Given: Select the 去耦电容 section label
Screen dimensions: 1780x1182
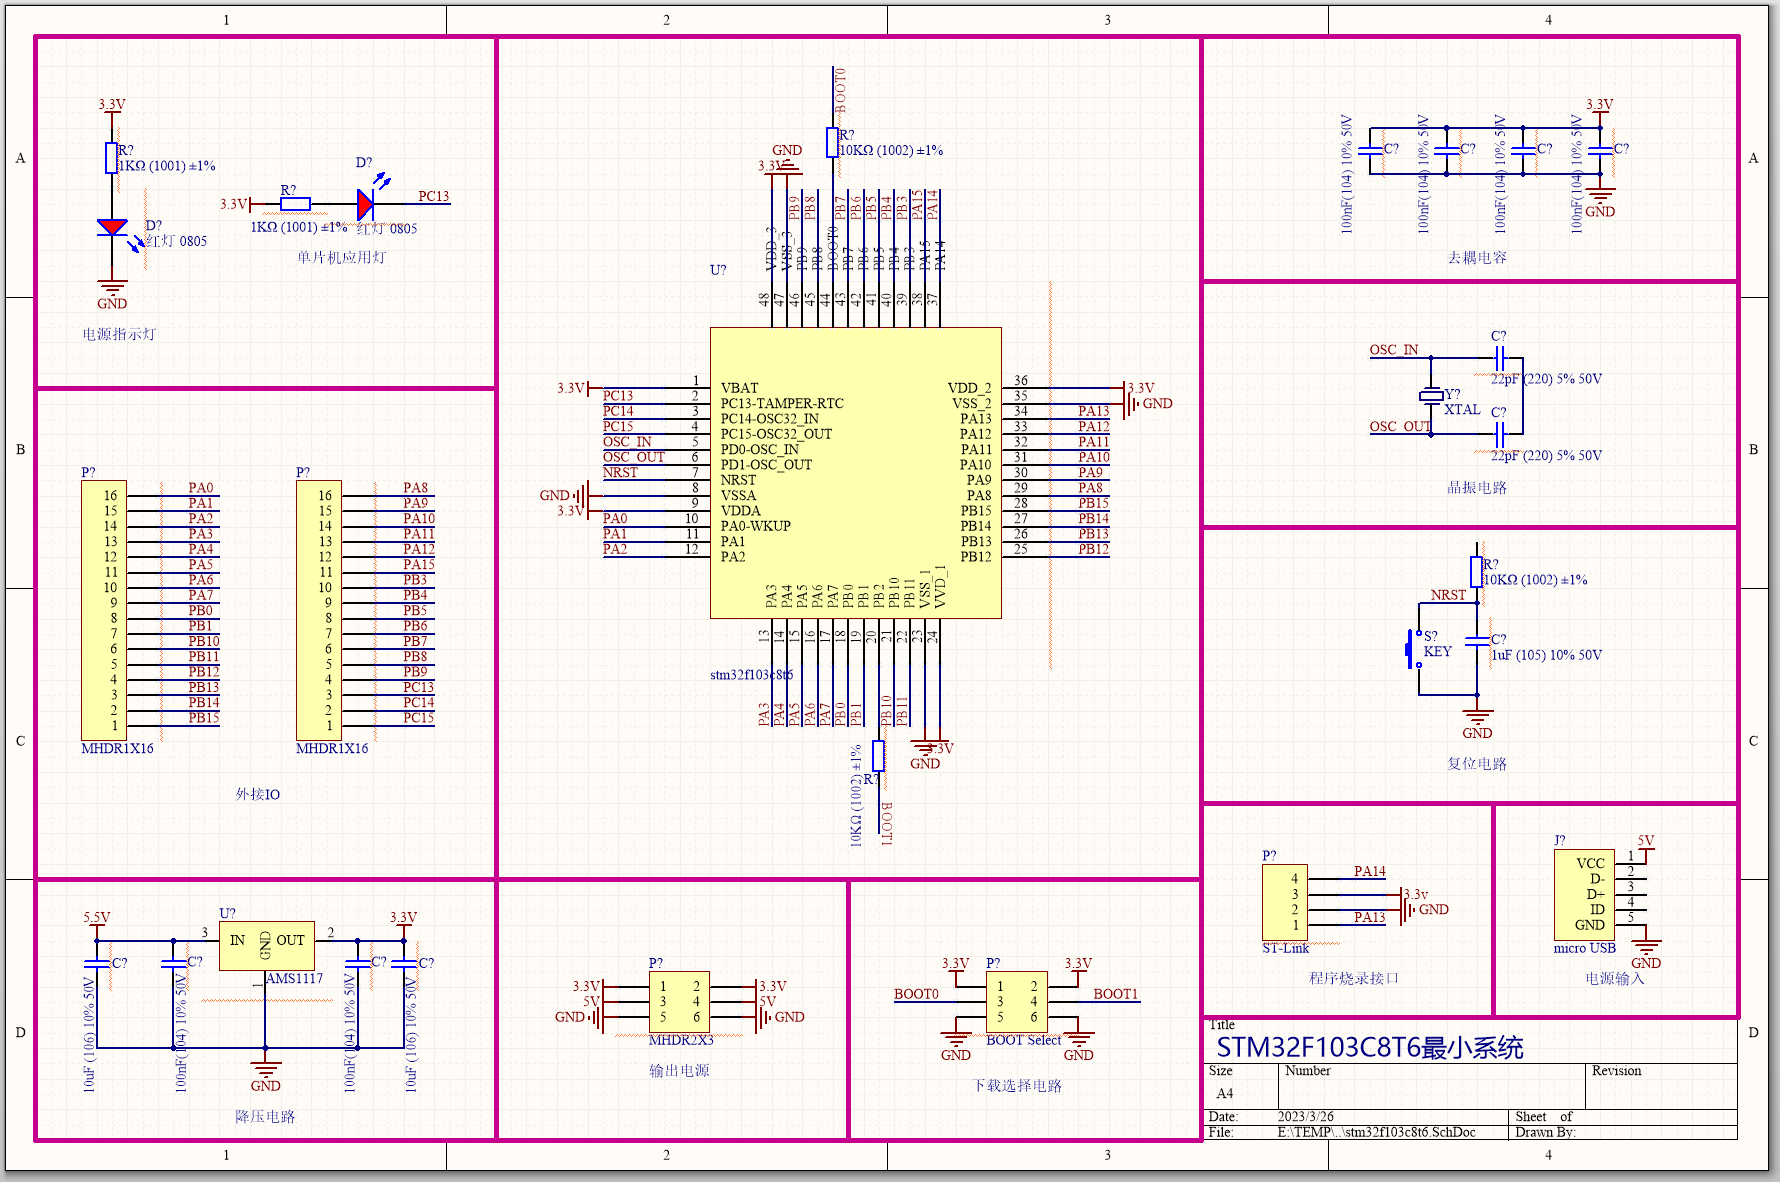Looking at the screenshot, I should coord(1477,257).
